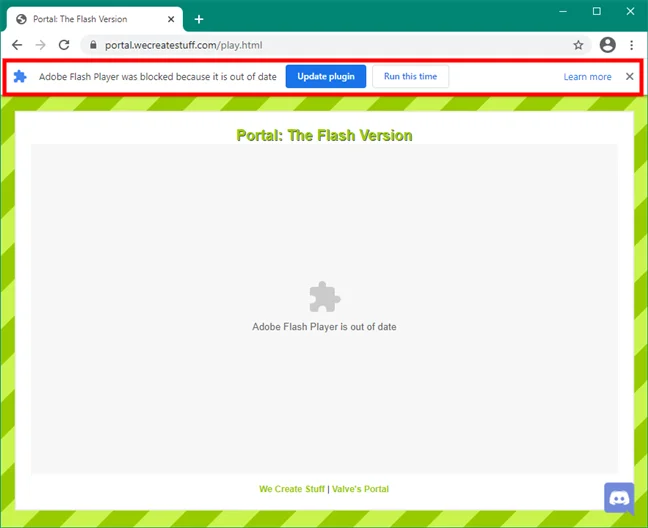Viewport: 648px width, 528px height.
Task: Open the Discord chat widget icon
Action: (x=619, y=498)
